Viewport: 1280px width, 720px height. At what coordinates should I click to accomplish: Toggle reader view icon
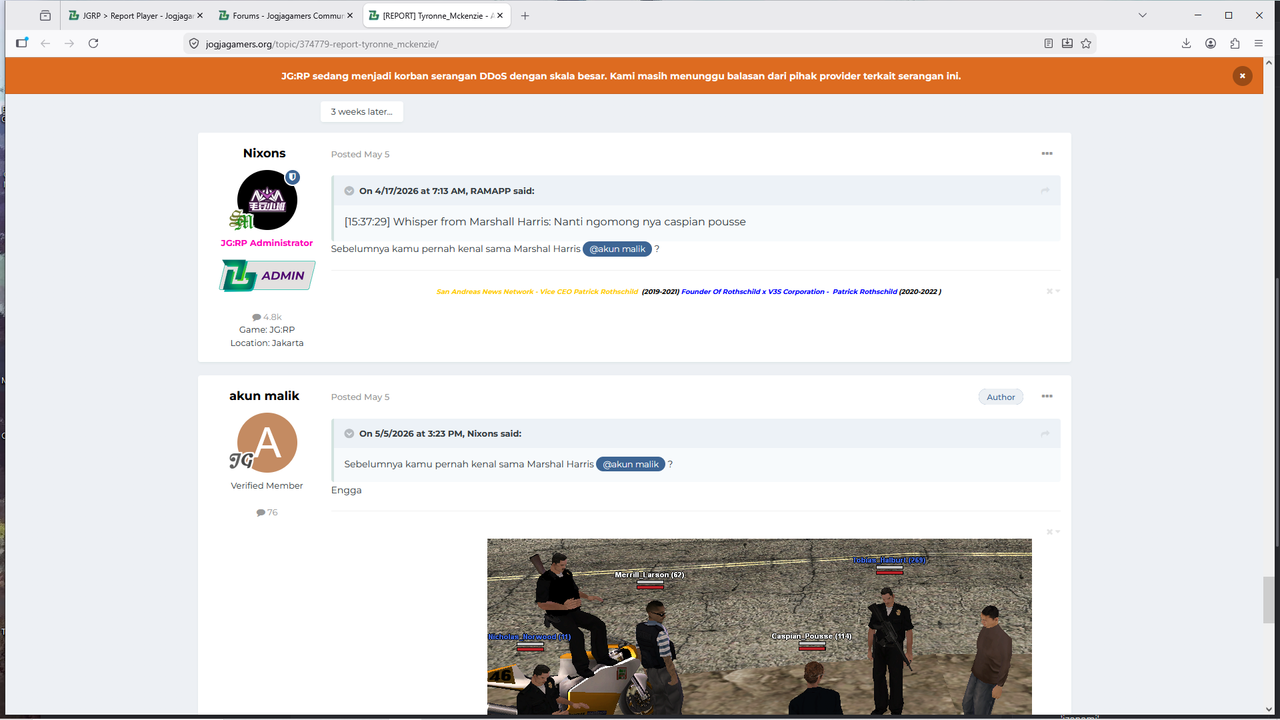[1048, 43]
